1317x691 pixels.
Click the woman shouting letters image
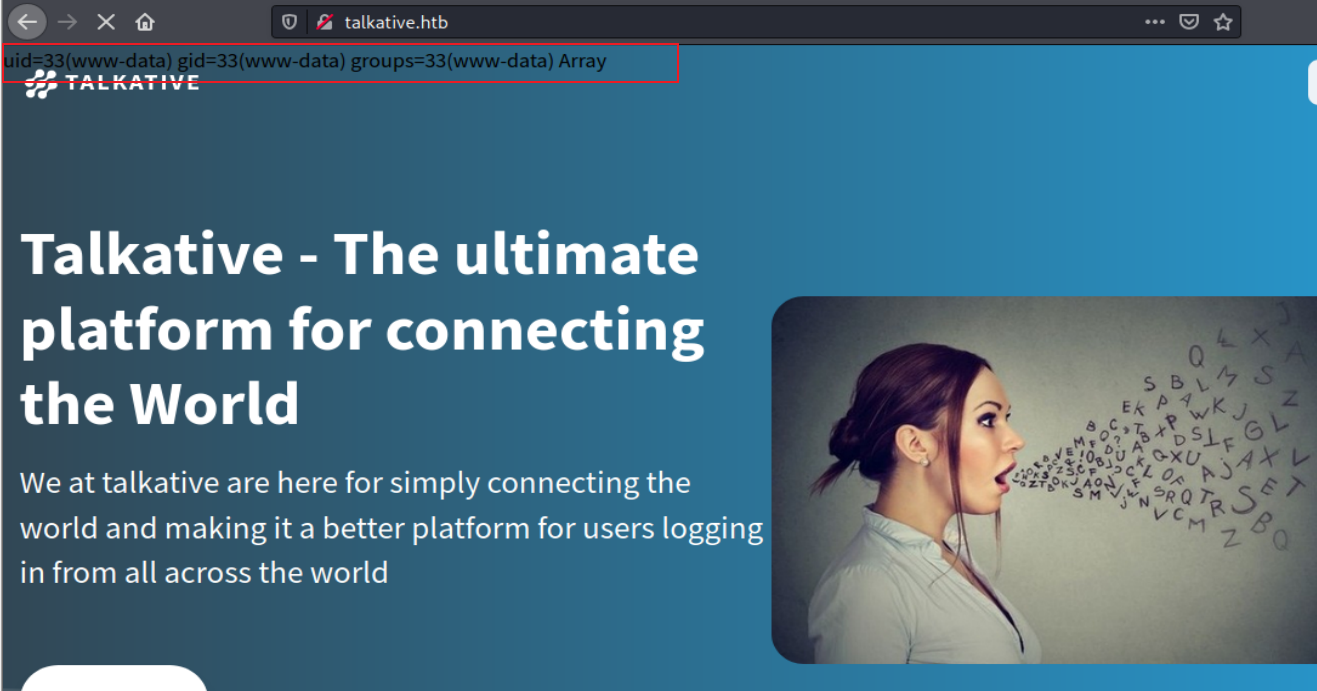[x=1044, y=480]
